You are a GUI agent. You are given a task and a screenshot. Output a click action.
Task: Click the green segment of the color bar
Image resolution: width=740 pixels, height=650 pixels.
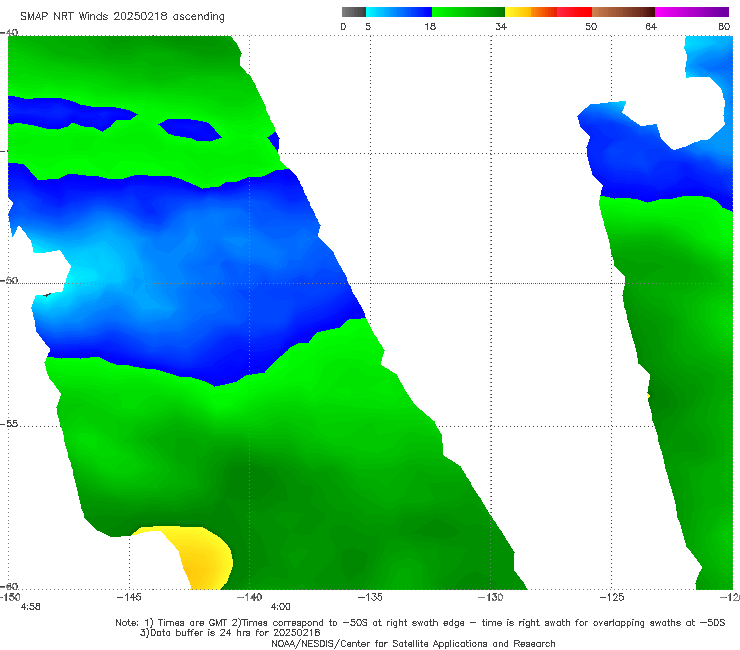[468, 12]
